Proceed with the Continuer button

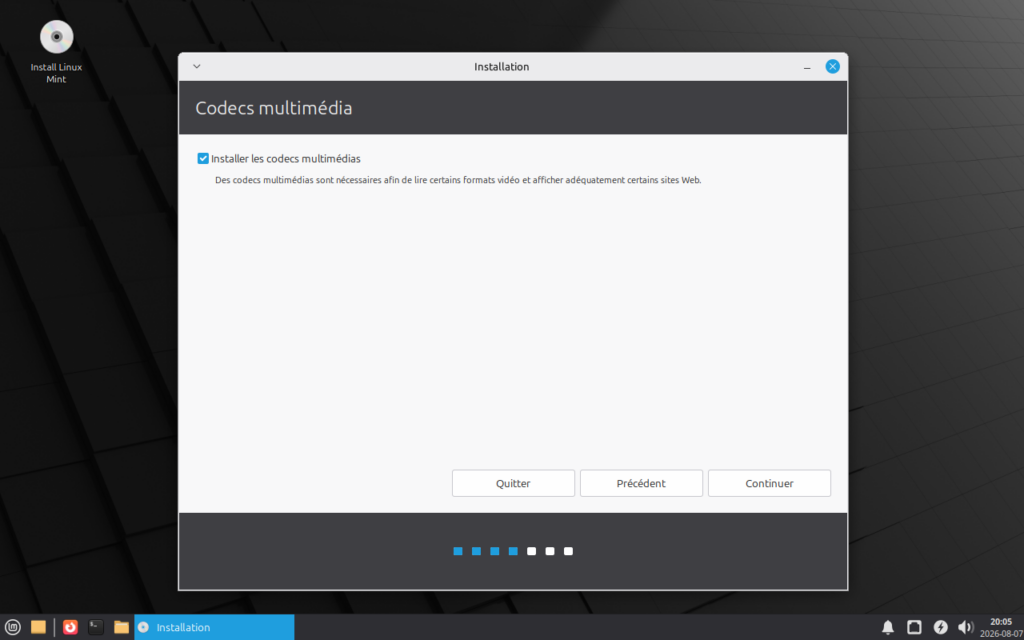(x=769, y=483)
